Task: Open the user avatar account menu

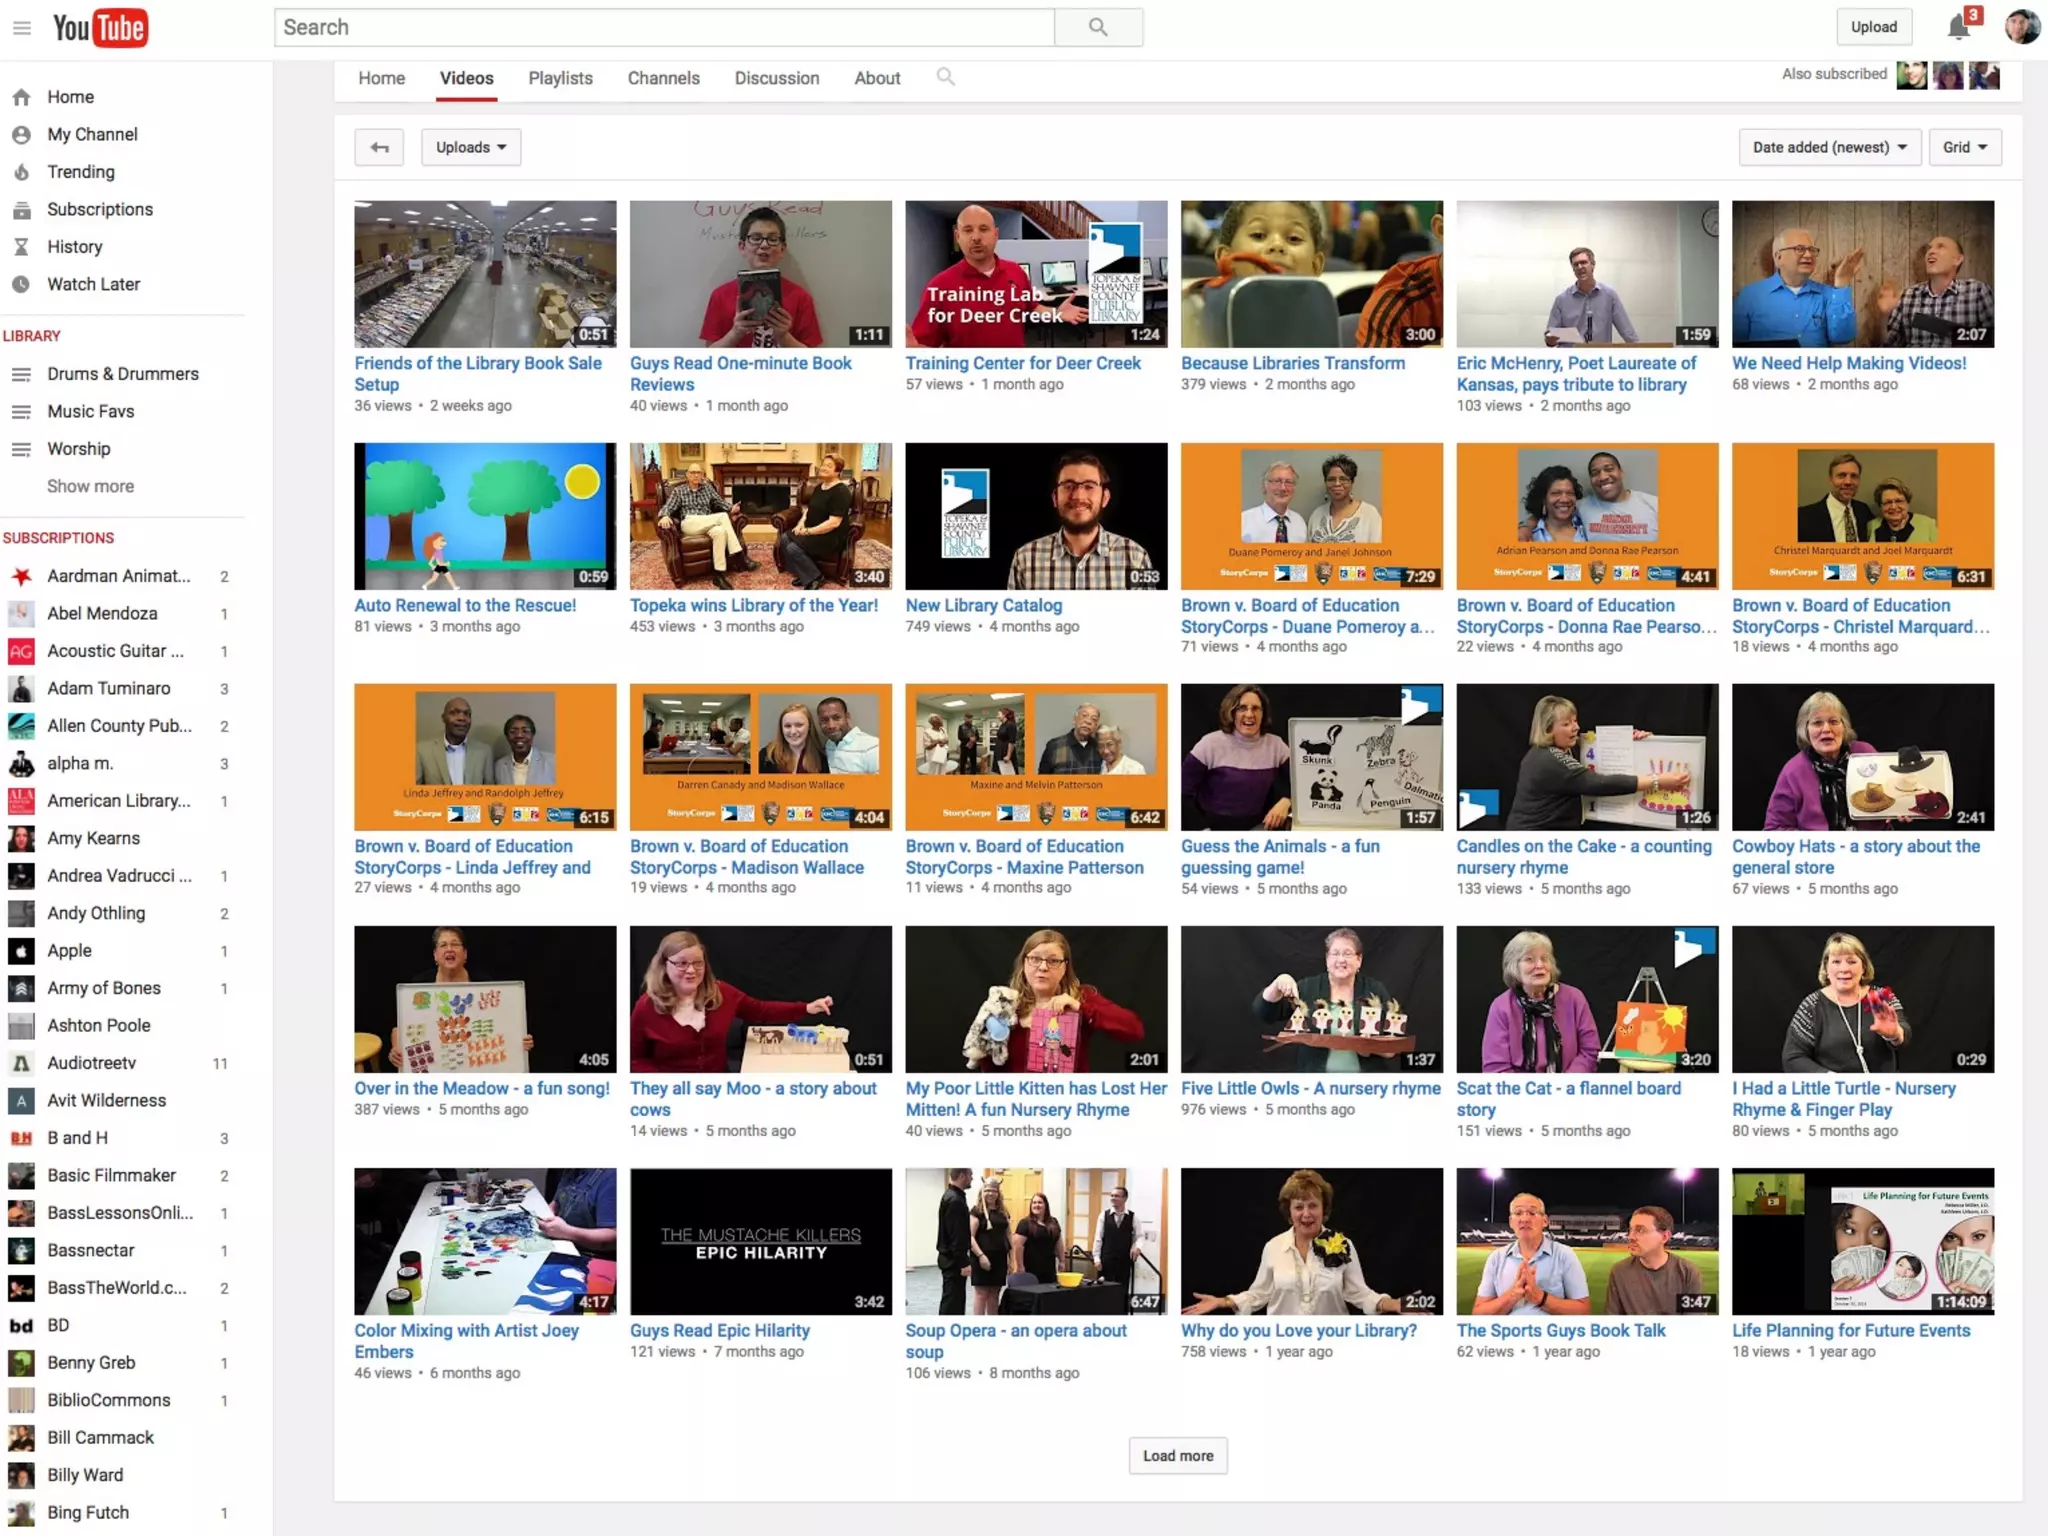Action: tap(2022, 27)
